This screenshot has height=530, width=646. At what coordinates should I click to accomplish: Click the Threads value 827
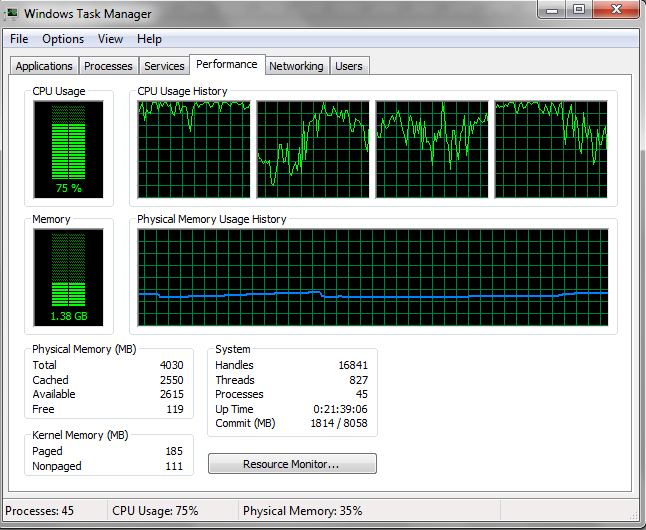(x=358, y=380)
